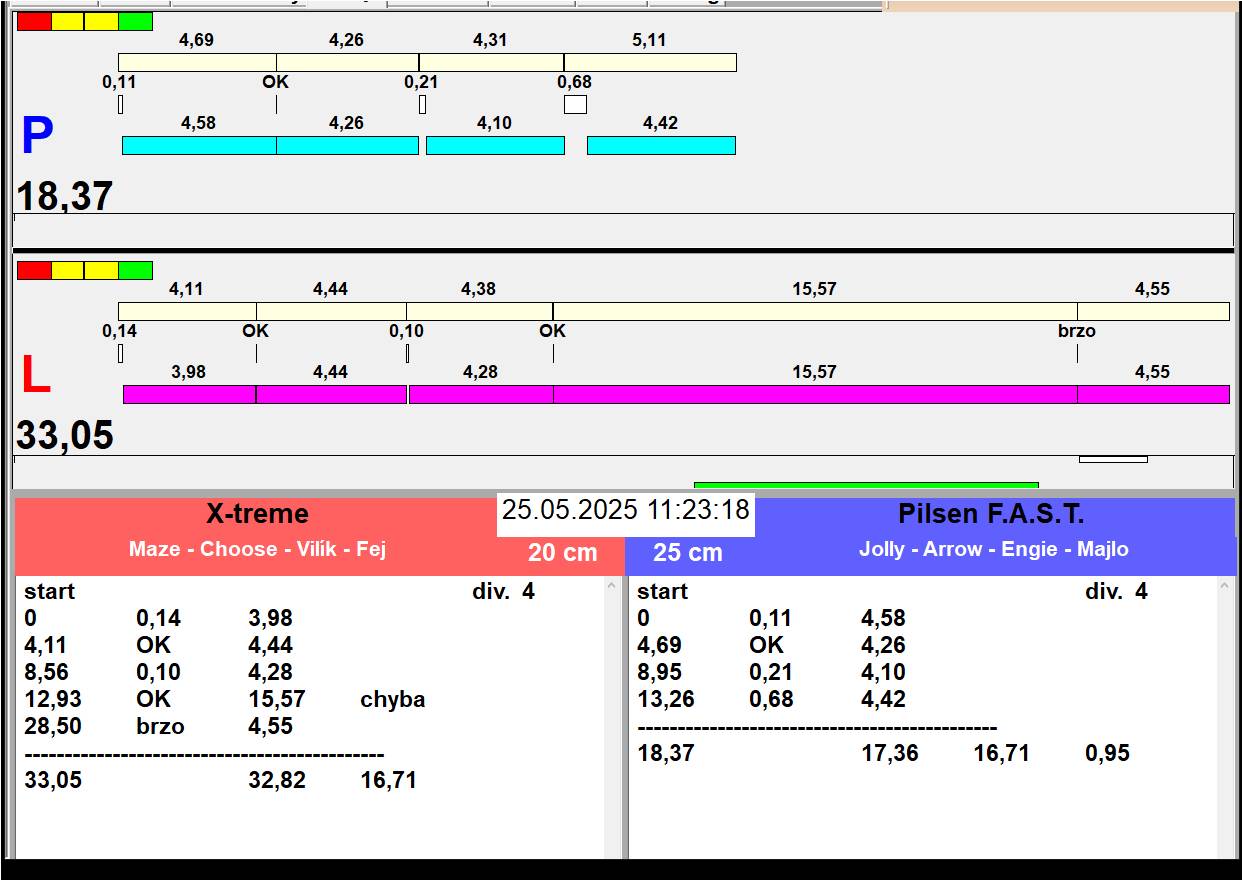
Task: Click the 0,68 changeover box in lane P
Action: 575,104
